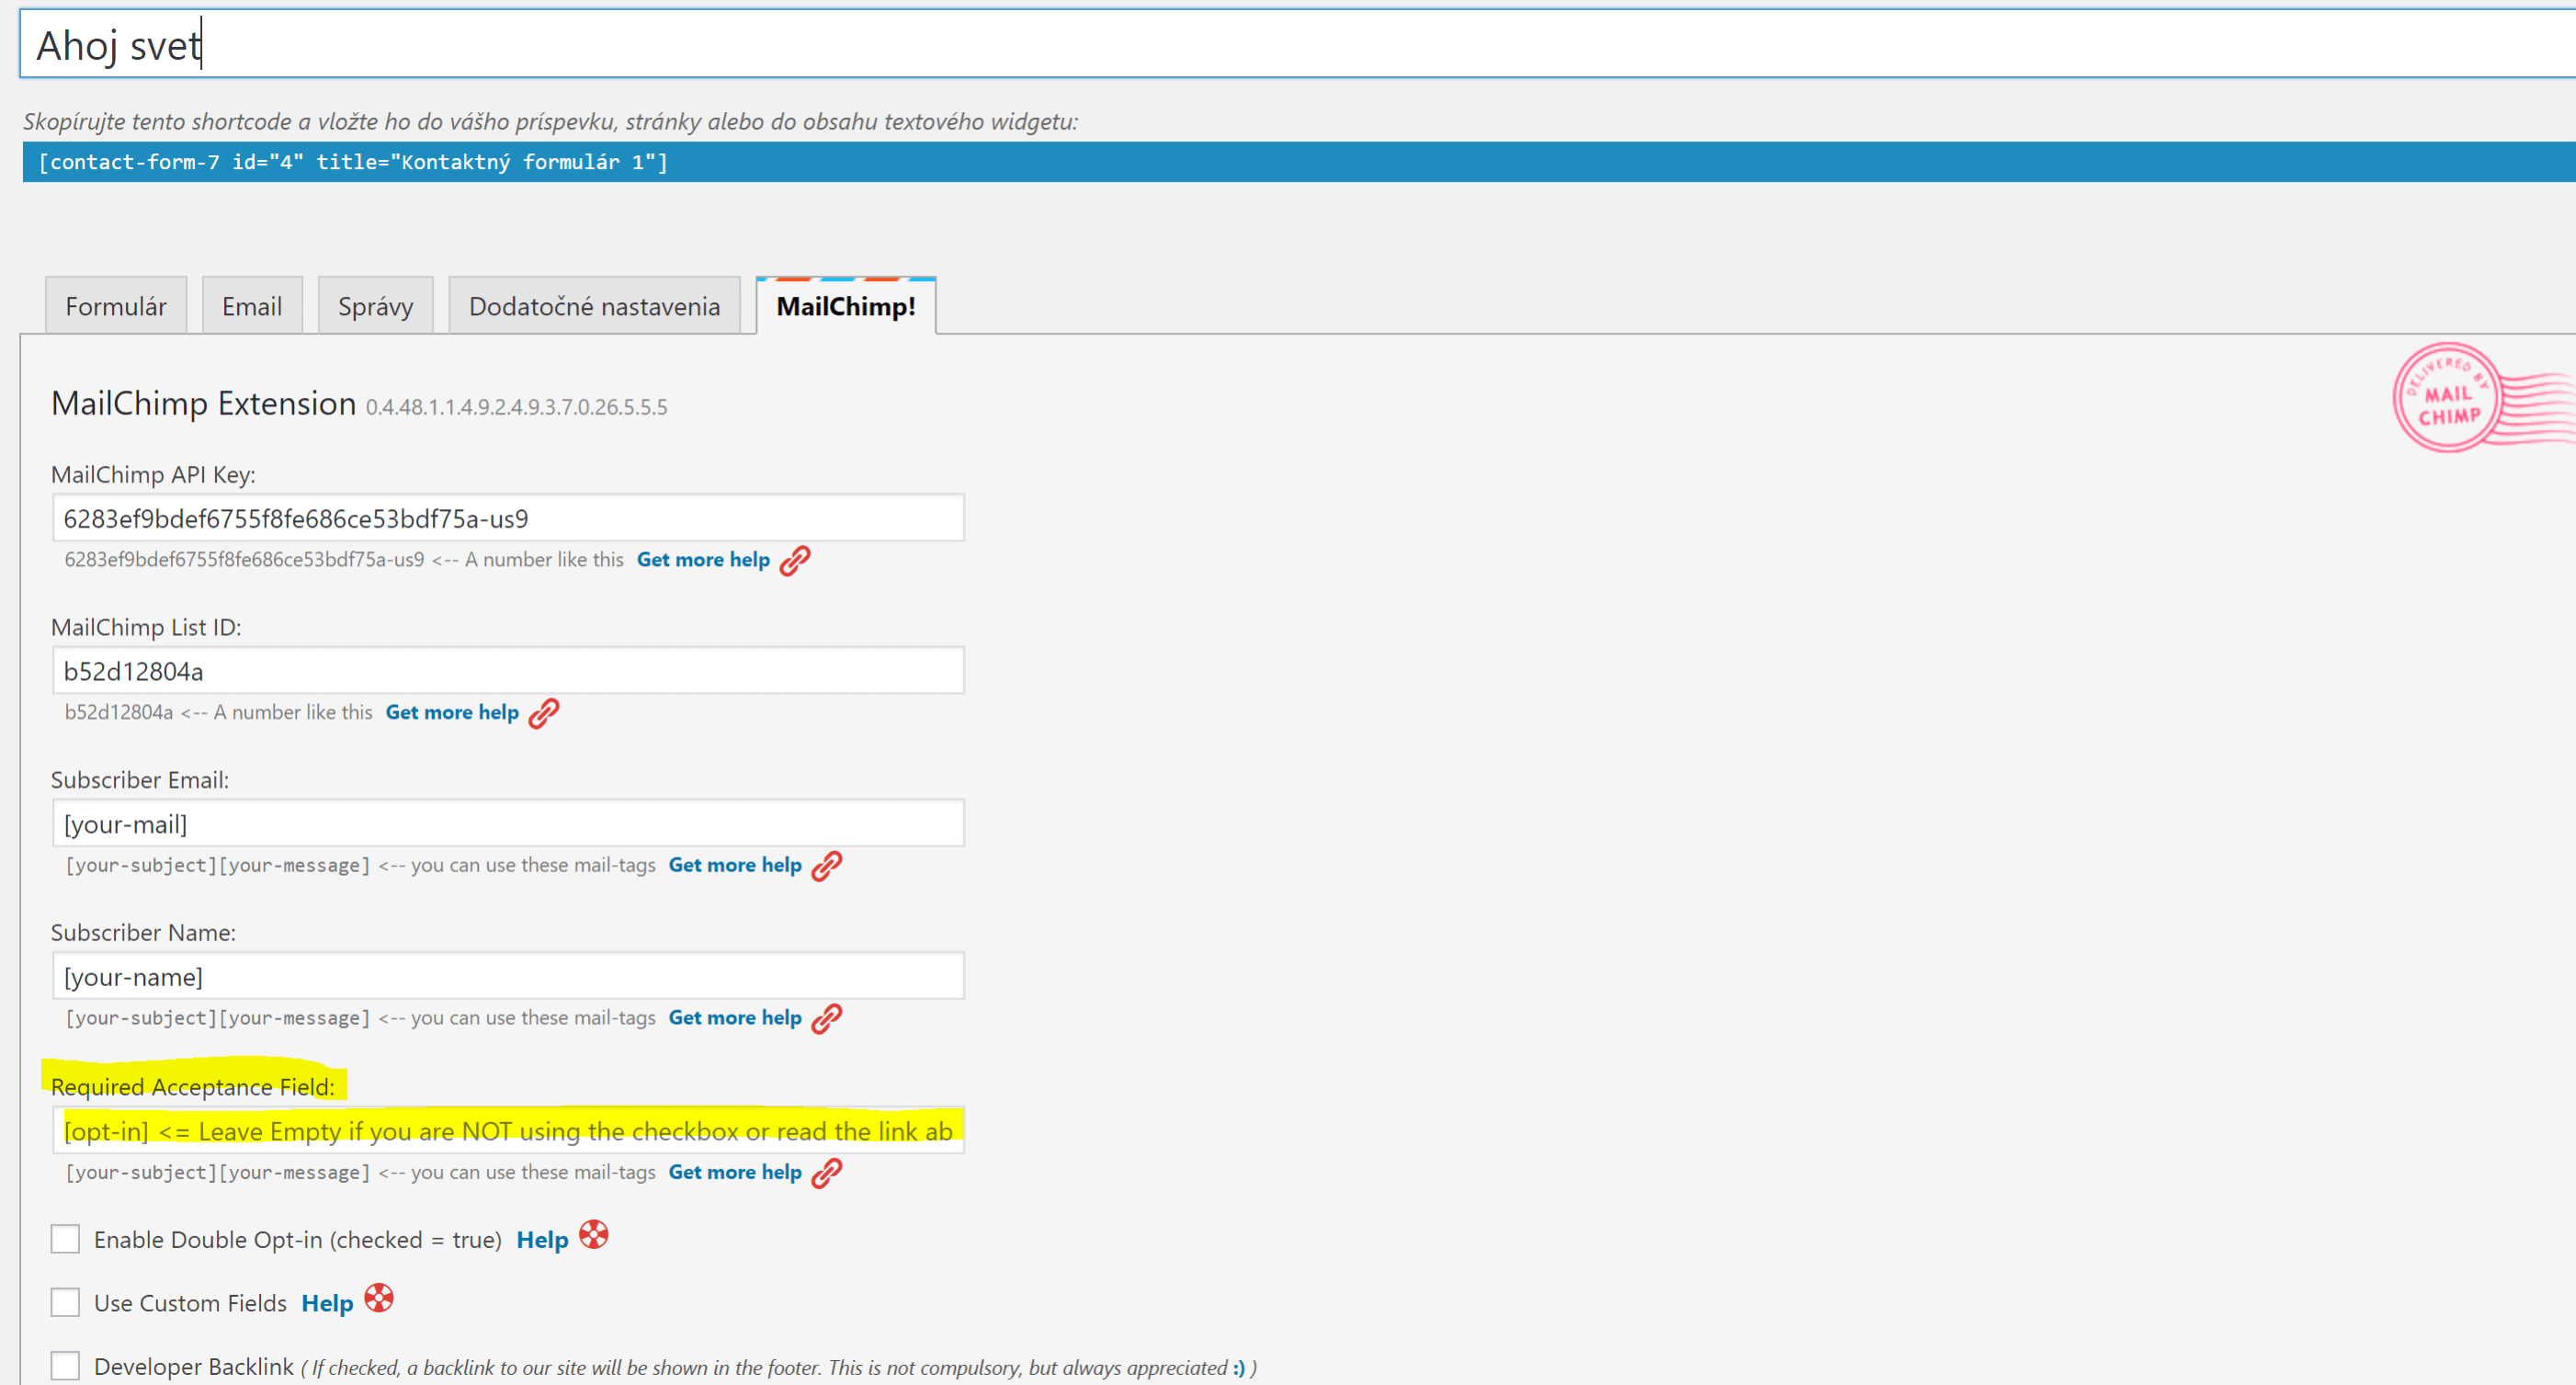Click lifebuoy icon next to Custom Fields Help
Screen dimensions: 2576x1385
click(379, 1299)
